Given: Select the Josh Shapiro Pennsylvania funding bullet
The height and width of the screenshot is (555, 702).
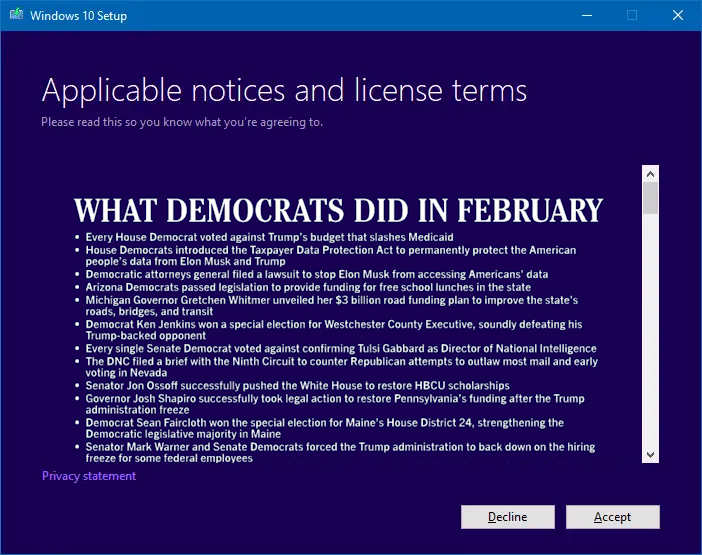Looking at the screenshot, I should pos(335,404).
